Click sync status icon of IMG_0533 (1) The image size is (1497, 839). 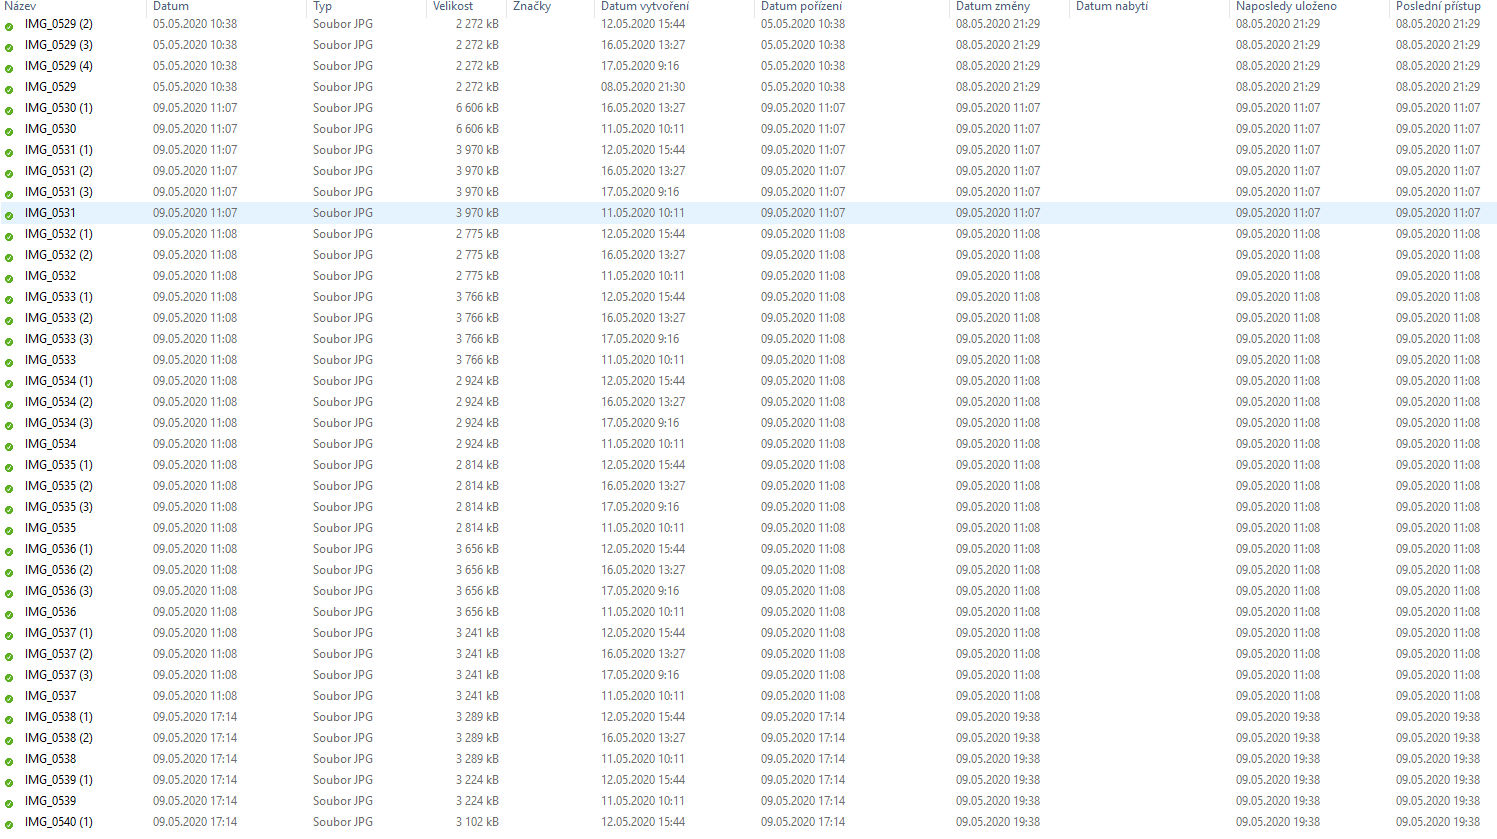tap(9, 298)
